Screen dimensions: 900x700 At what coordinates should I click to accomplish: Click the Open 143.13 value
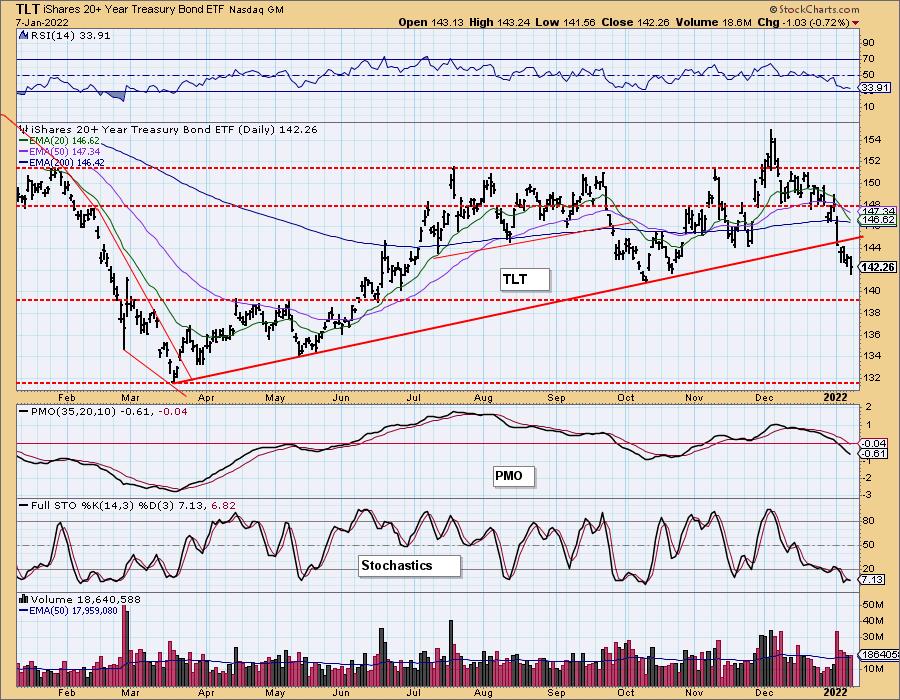click(x=432, y=22)
